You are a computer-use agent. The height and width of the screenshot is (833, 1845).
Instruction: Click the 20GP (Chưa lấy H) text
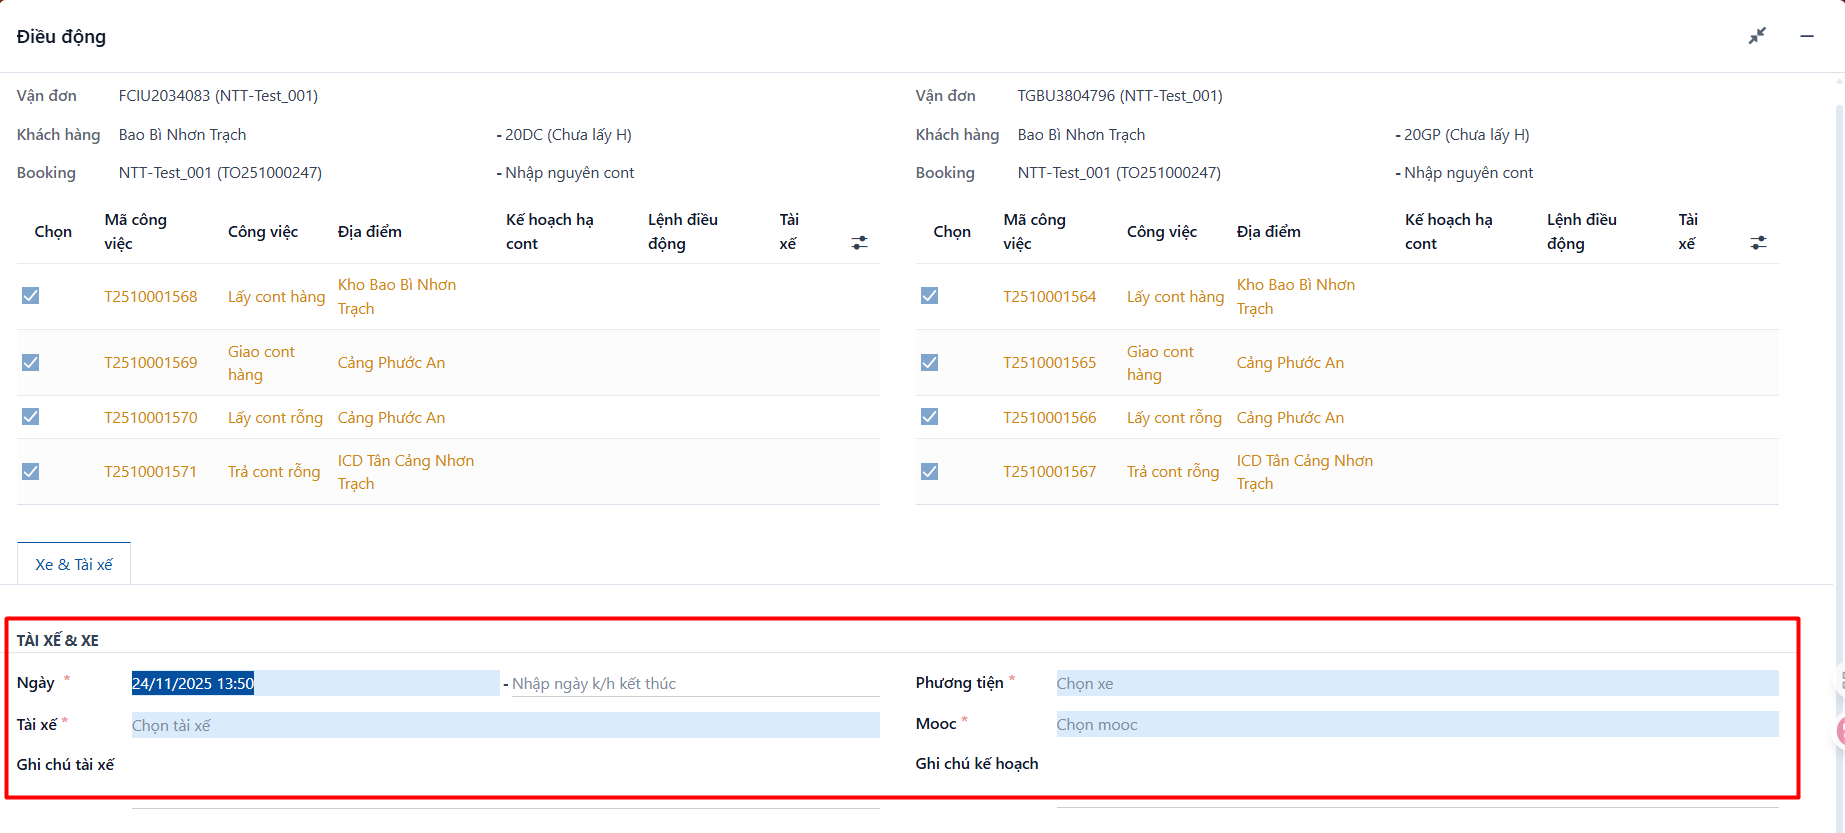pyautogui.click(x=1467, y=135)
